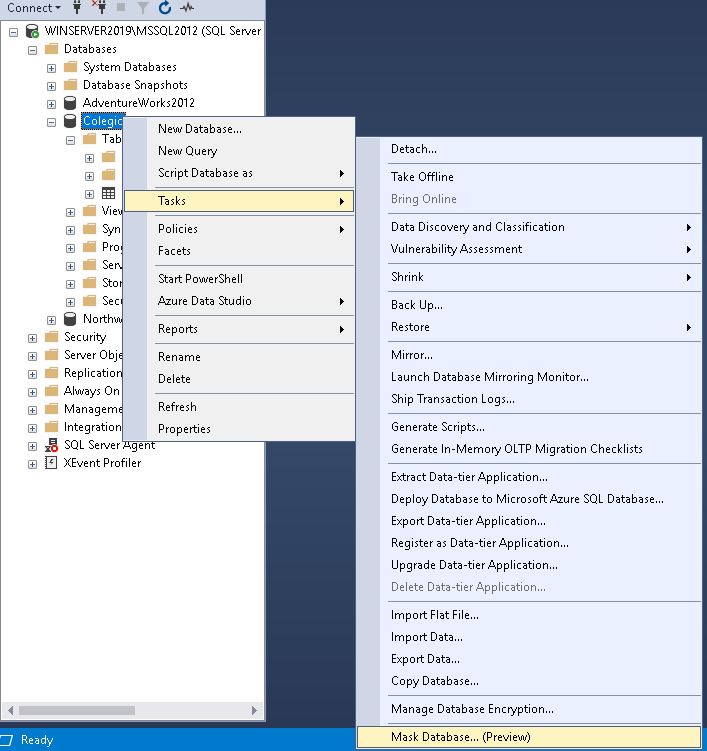Click the SQL Server Agent icon
The width and height of the screenshot is (707, 751).
point(51,445)
